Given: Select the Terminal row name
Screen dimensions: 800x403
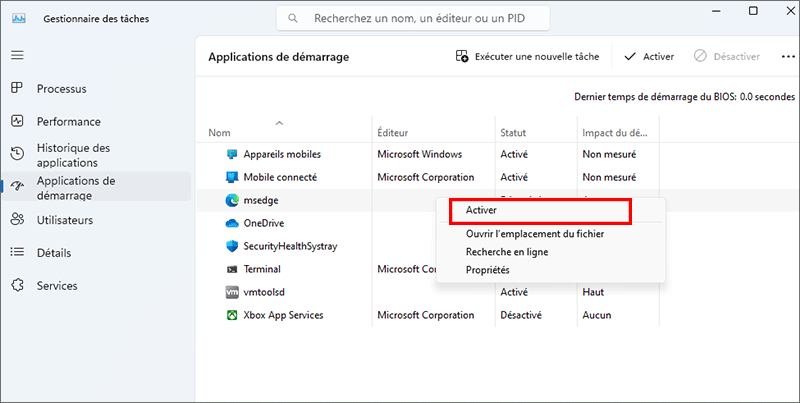Looking at the screenshot, I should click(262, 269).
